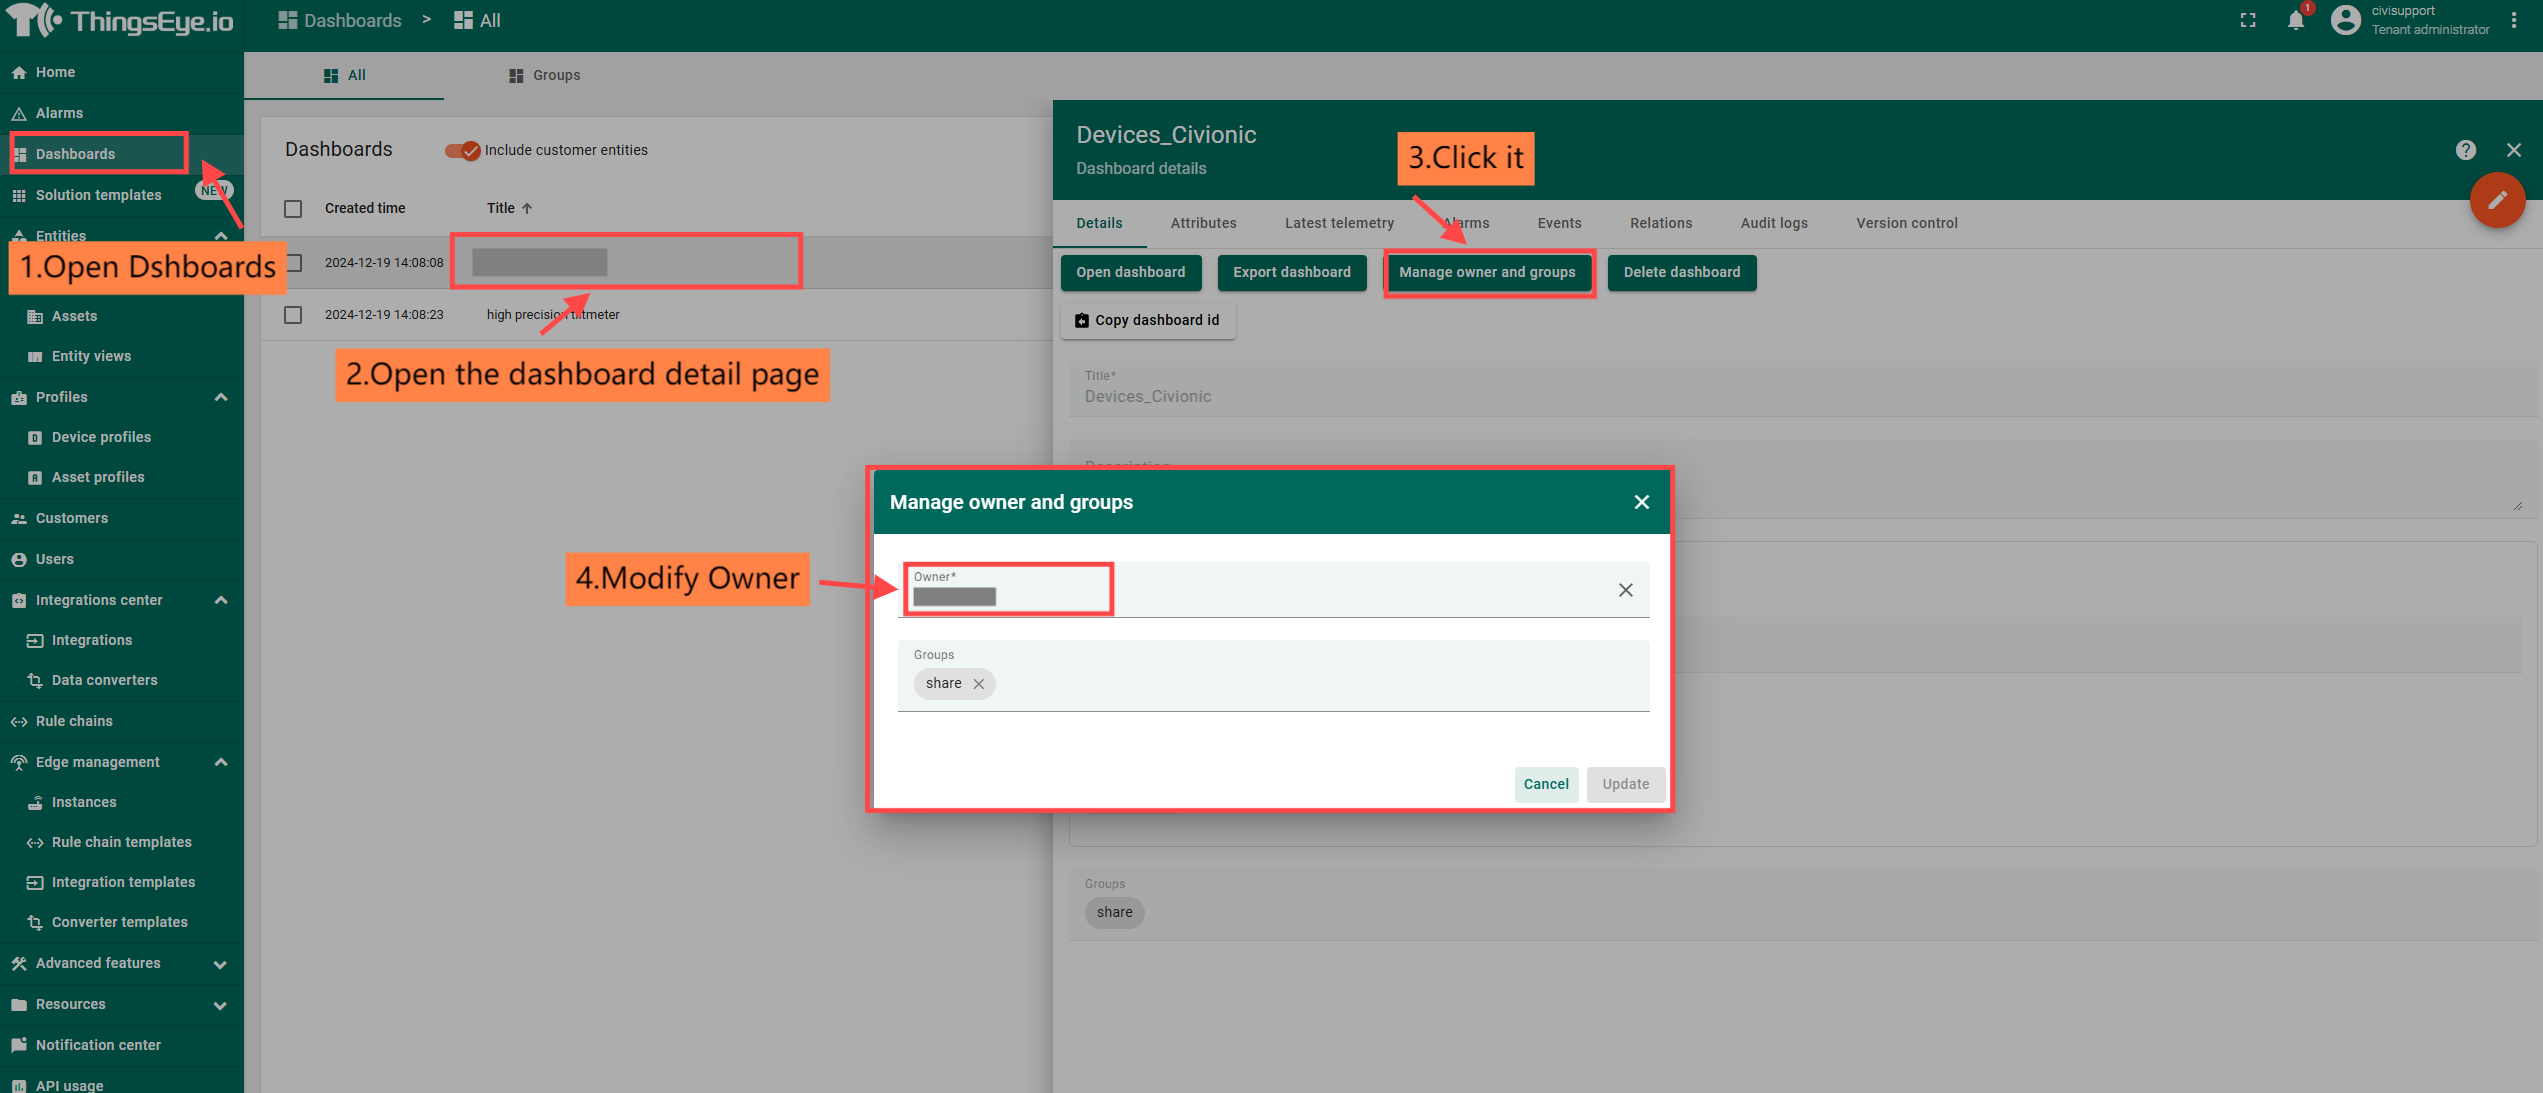Collapse the Profiles section
The height and width of the screenshot is (1093, 2543).
(x=221, y=397)
